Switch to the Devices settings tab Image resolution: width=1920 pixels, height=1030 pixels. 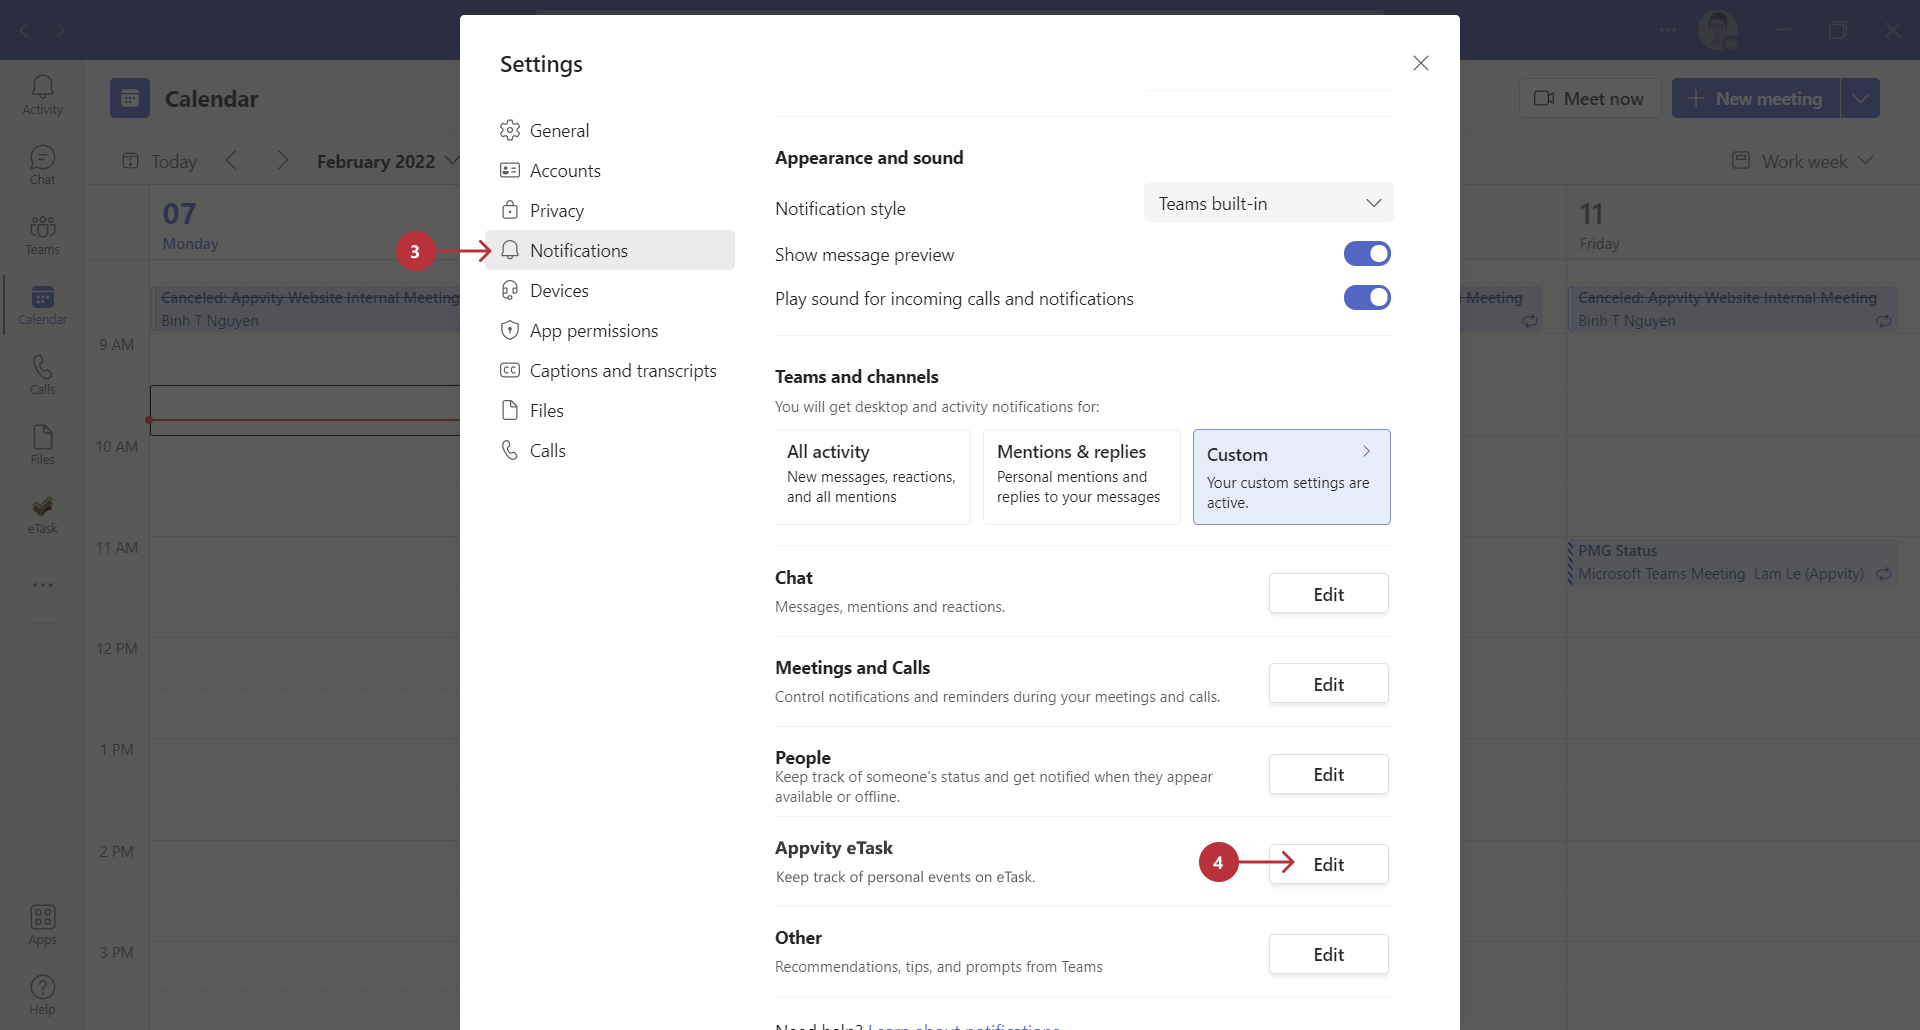tap(559, 291)
